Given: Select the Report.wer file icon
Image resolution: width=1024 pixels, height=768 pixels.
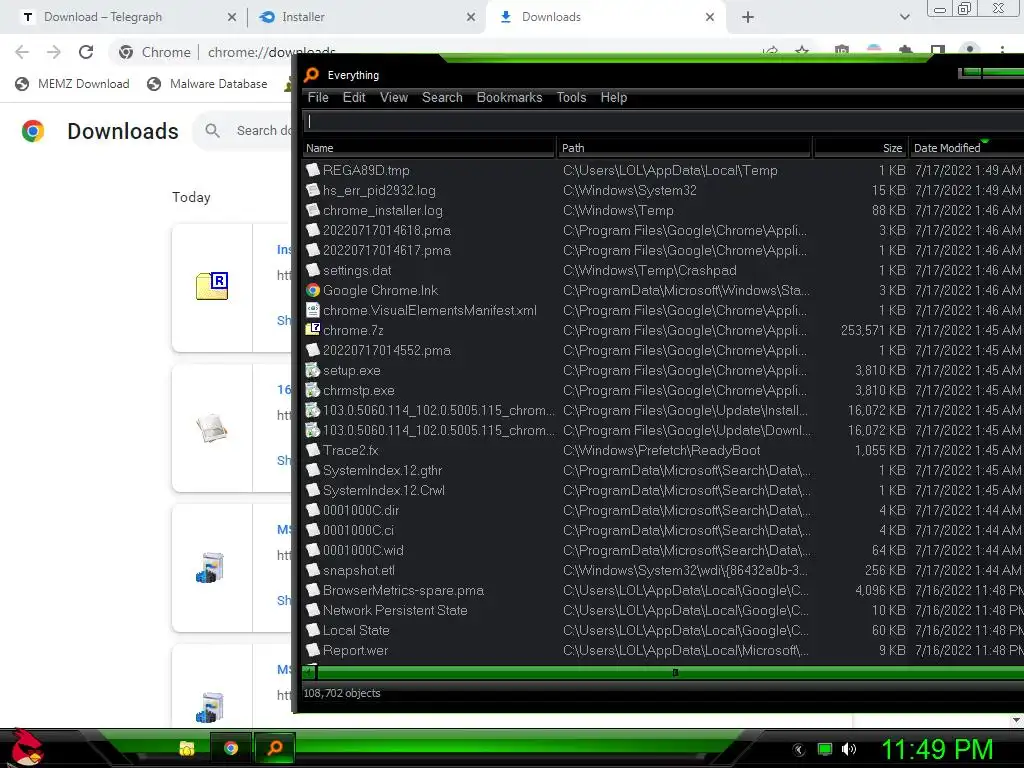Looking at the screenshot, I should click(x=313, y=650).
